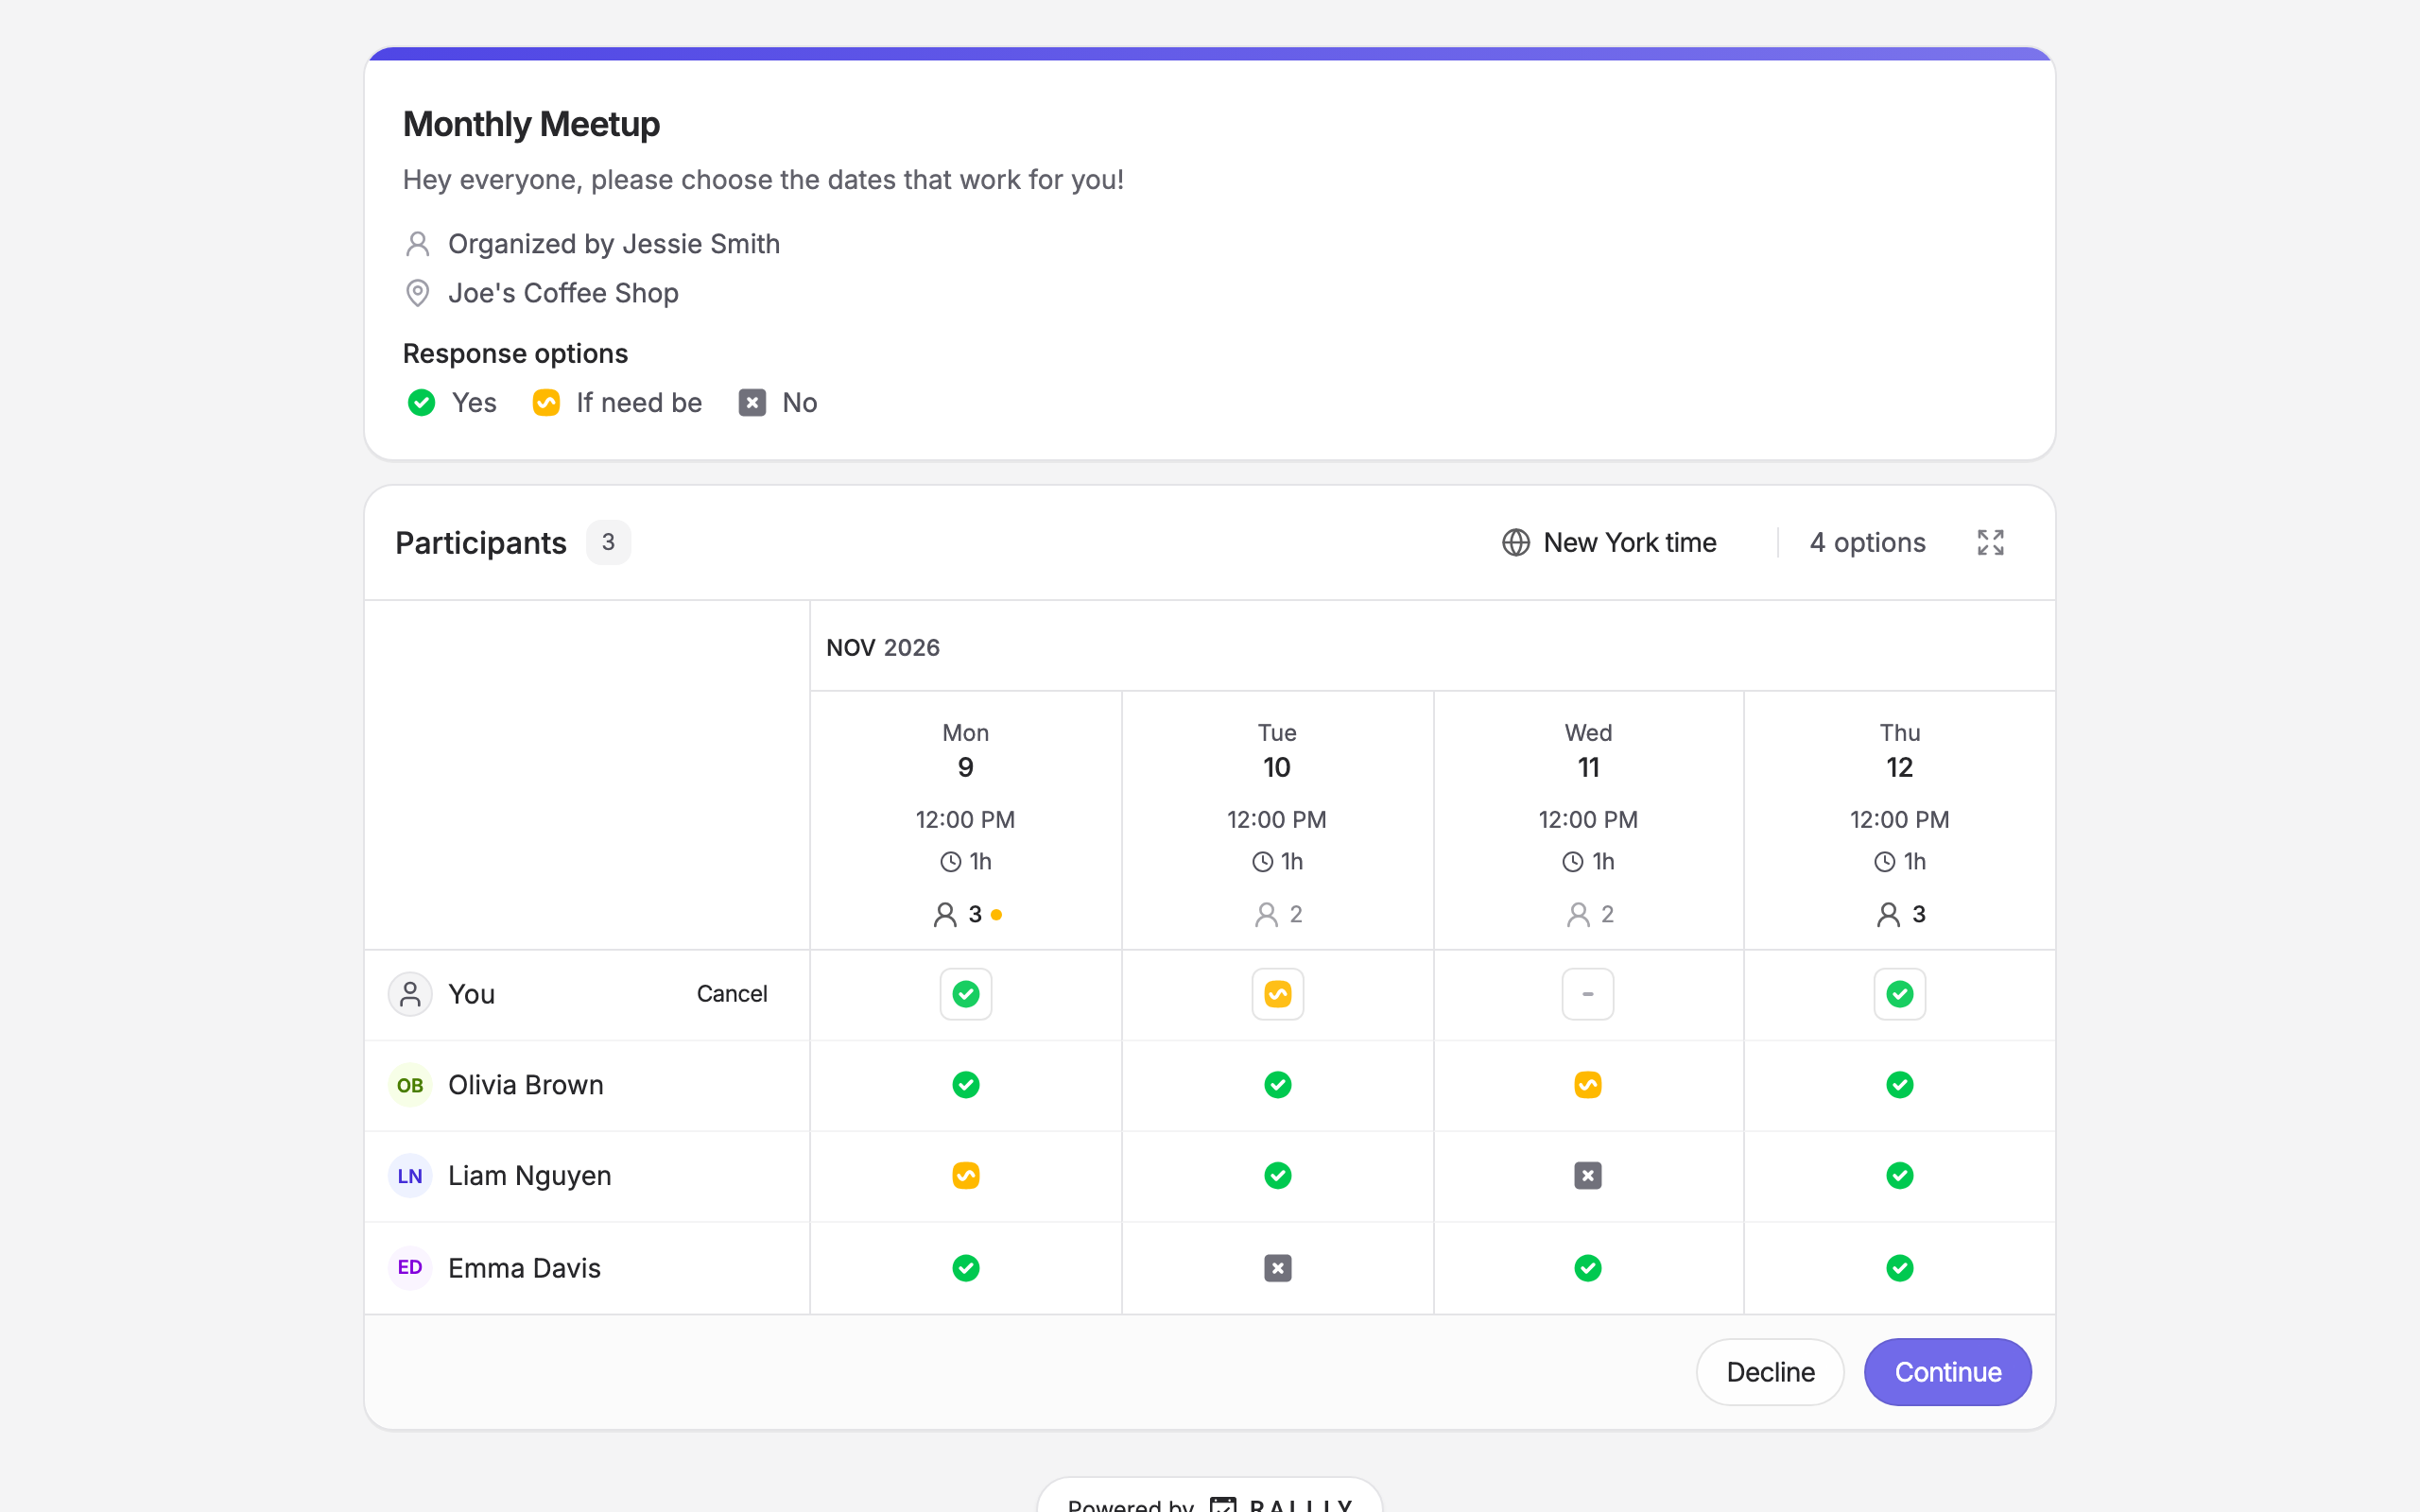Click the globe icon beside New York time
The width and height of the screenshot is (2420, 1512).
coord(1516,542)
